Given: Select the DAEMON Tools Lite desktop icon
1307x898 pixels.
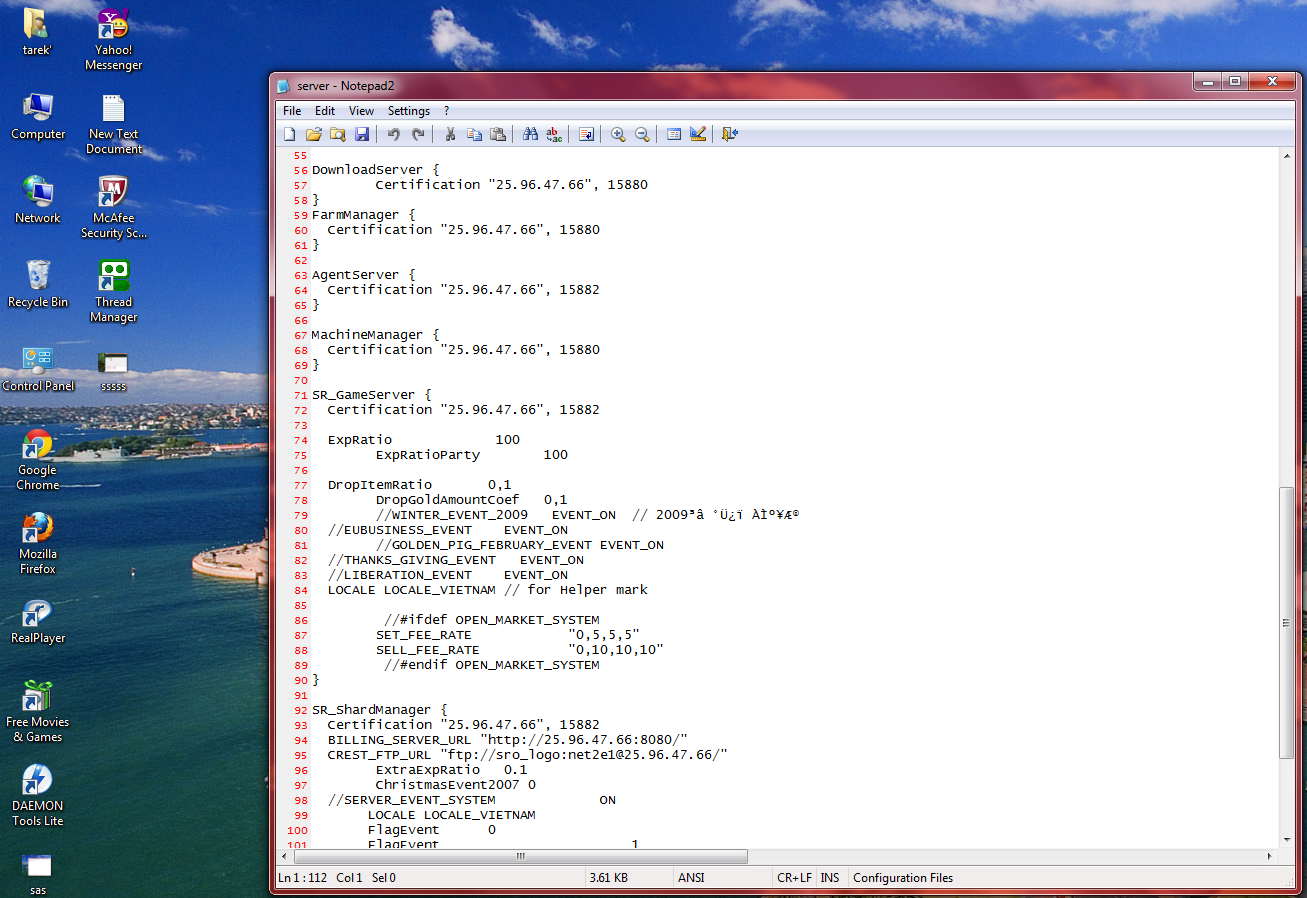Looking at the screenshot, I should (x=38, y=796).
